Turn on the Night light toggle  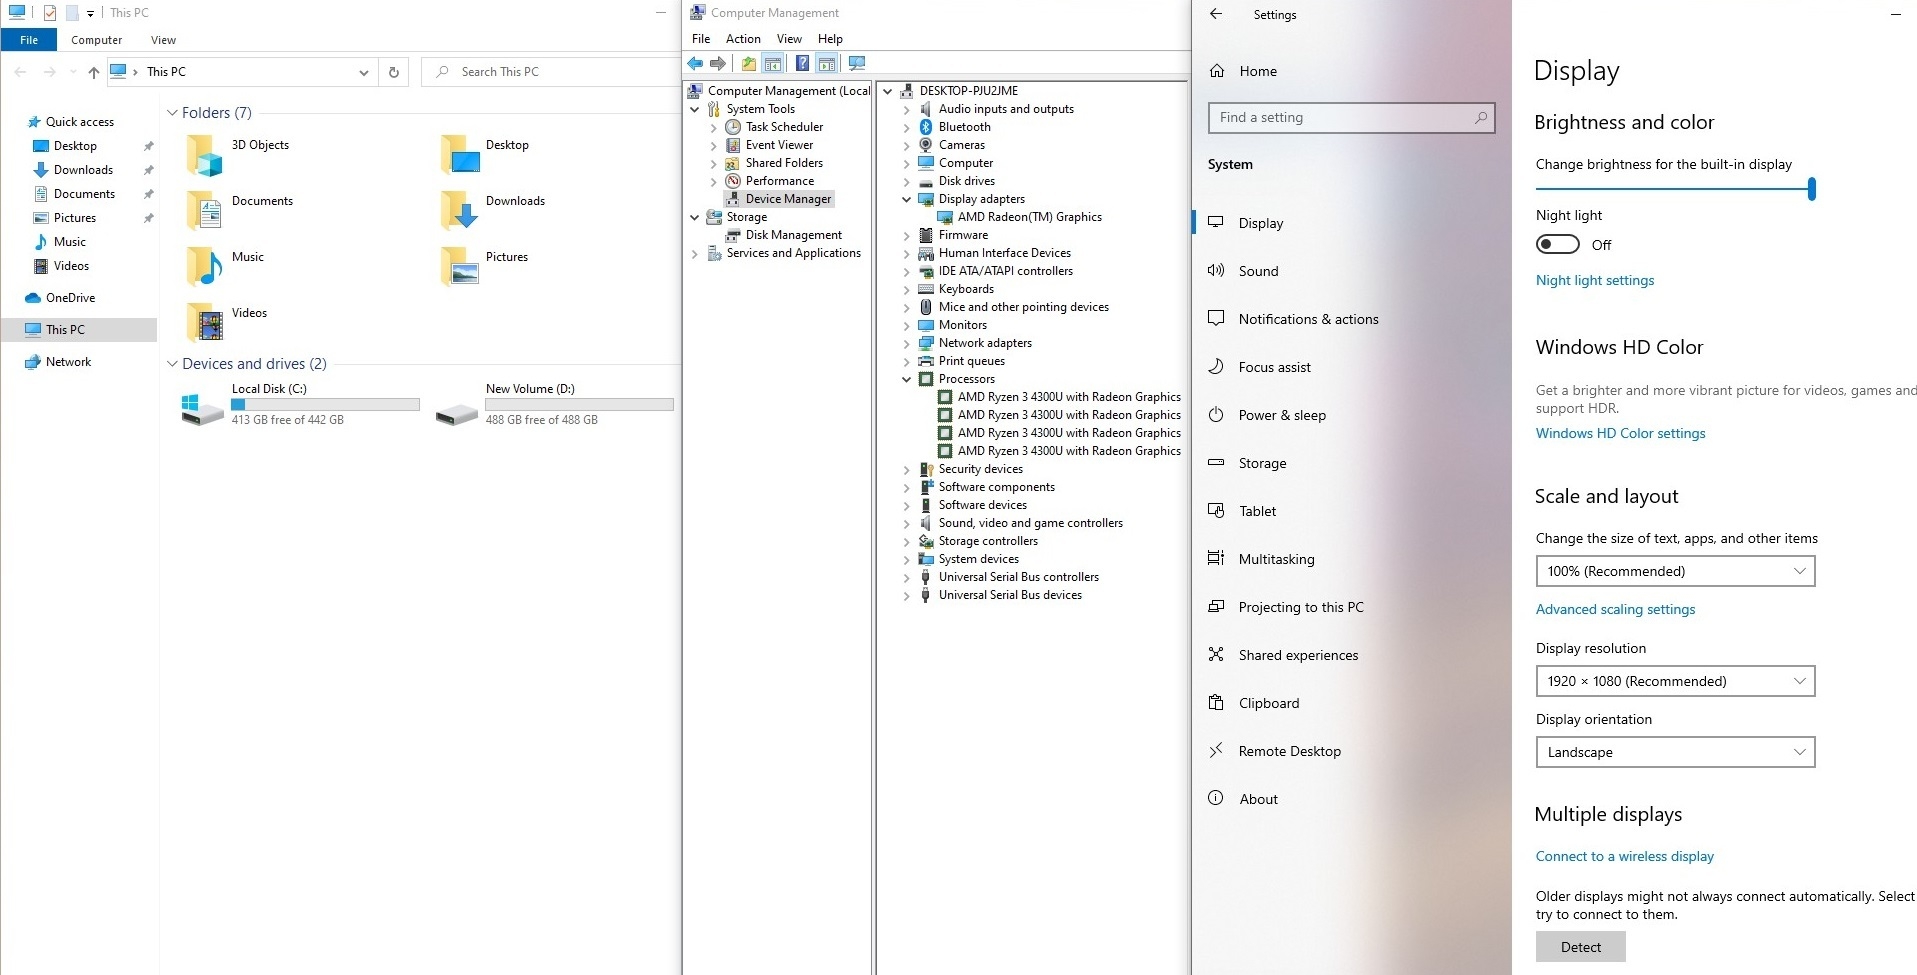tap(1557, 245)
